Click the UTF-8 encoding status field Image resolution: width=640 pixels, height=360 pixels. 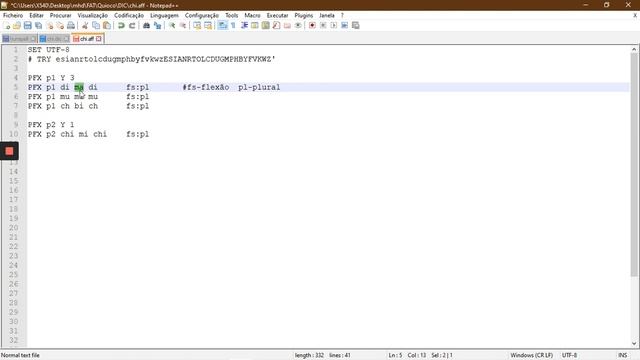click(569, 355)
